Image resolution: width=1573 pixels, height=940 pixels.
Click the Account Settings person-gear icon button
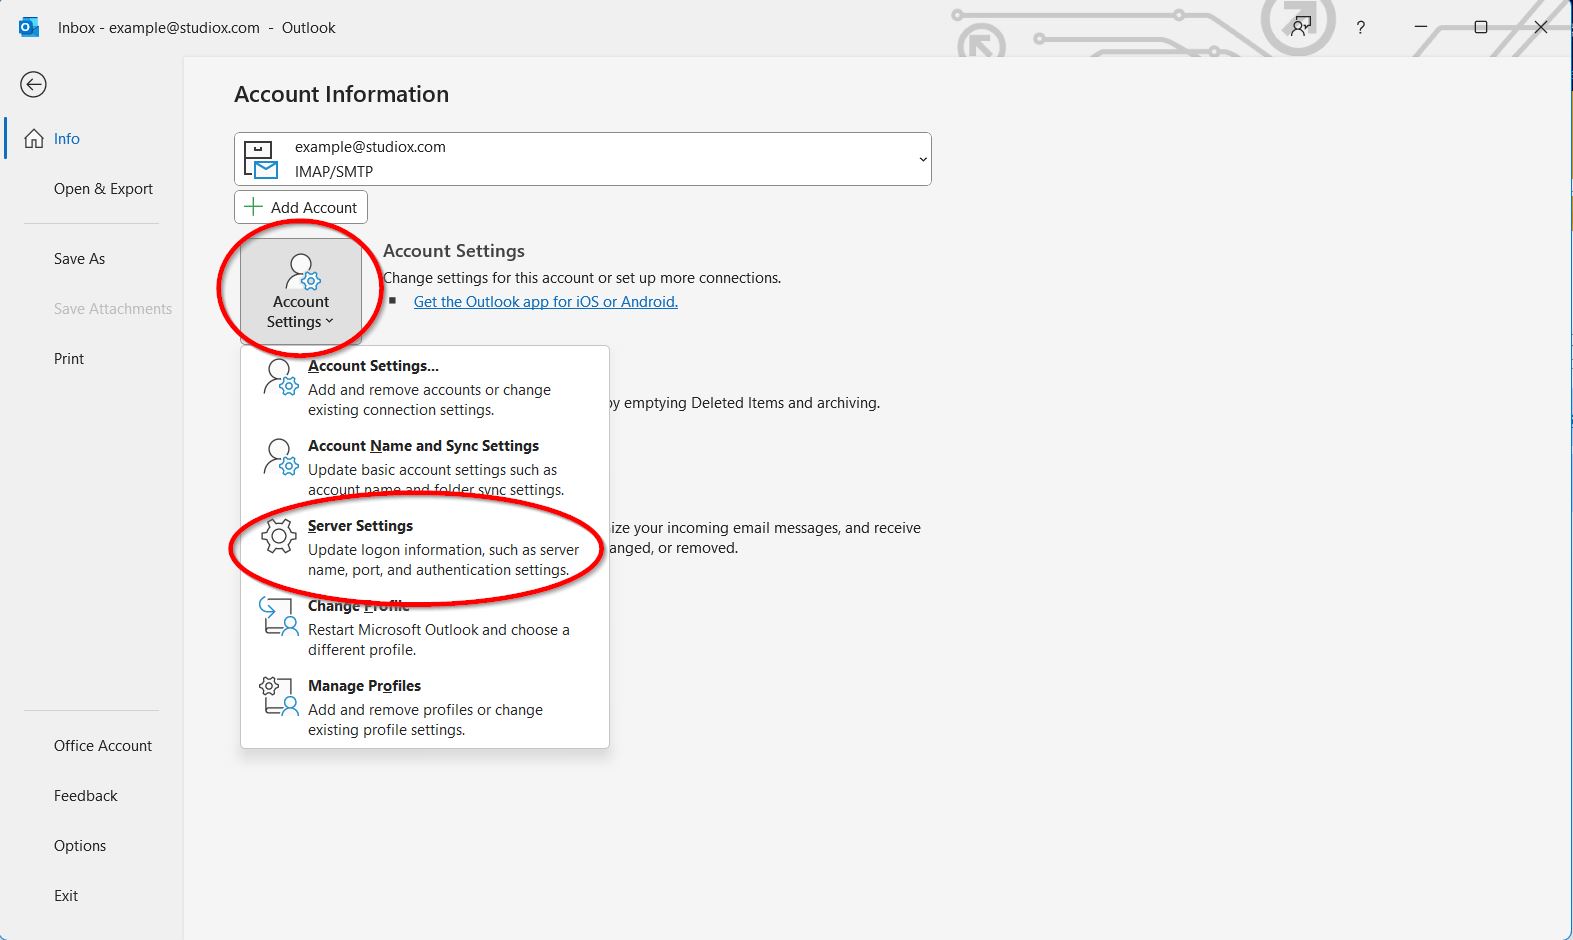pyautogui.click(x=301, y=290)
